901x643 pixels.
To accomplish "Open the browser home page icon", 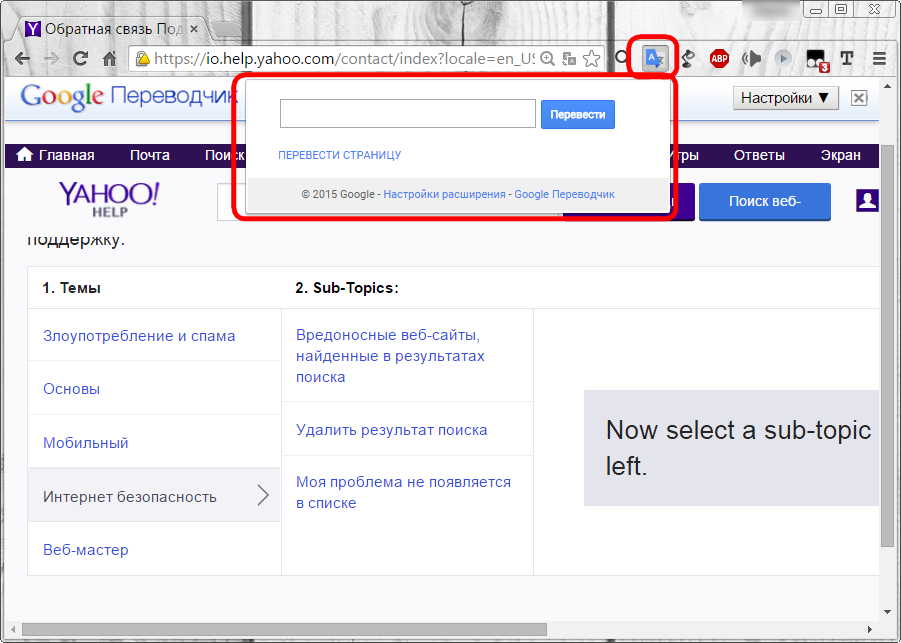I will point(109,58).
